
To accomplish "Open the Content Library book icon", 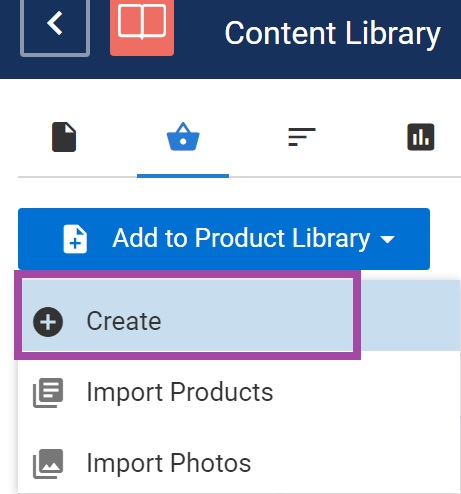I will (142, 27).
